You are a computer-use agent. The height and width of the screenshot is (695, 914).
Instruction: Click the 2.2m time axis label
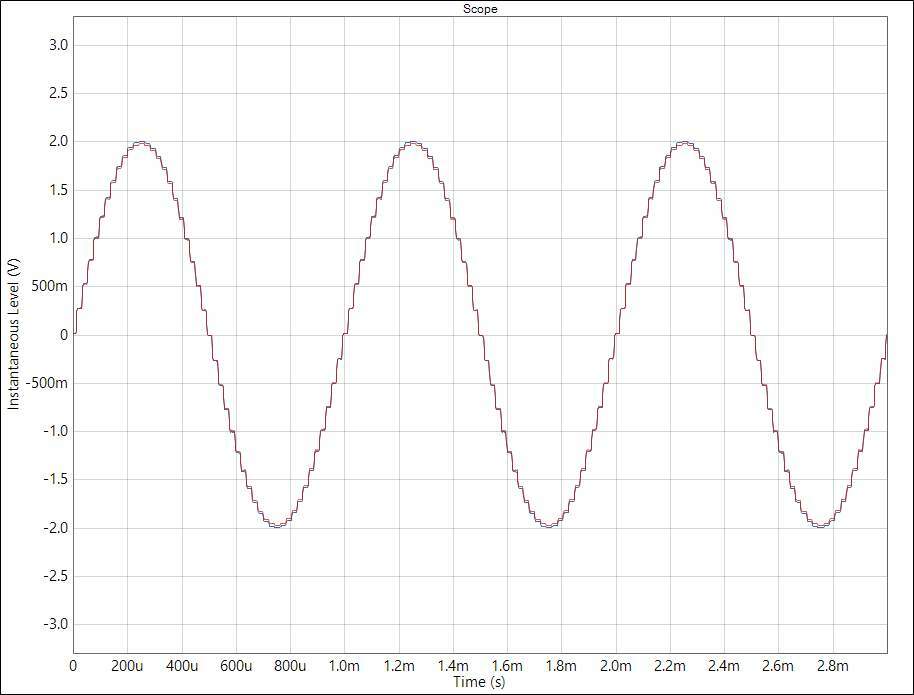[670, 666]
